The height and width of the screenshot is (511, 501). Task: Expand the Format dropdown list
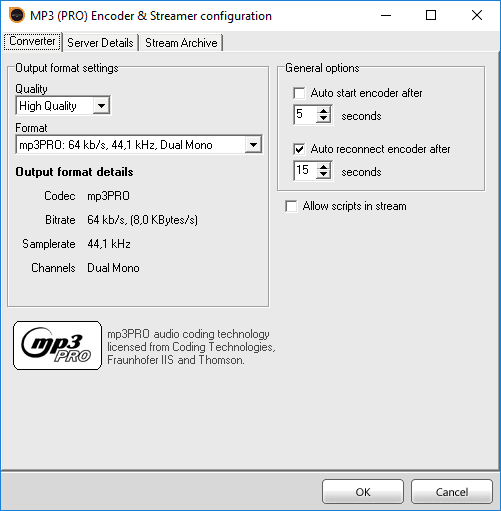coord(253,145)
